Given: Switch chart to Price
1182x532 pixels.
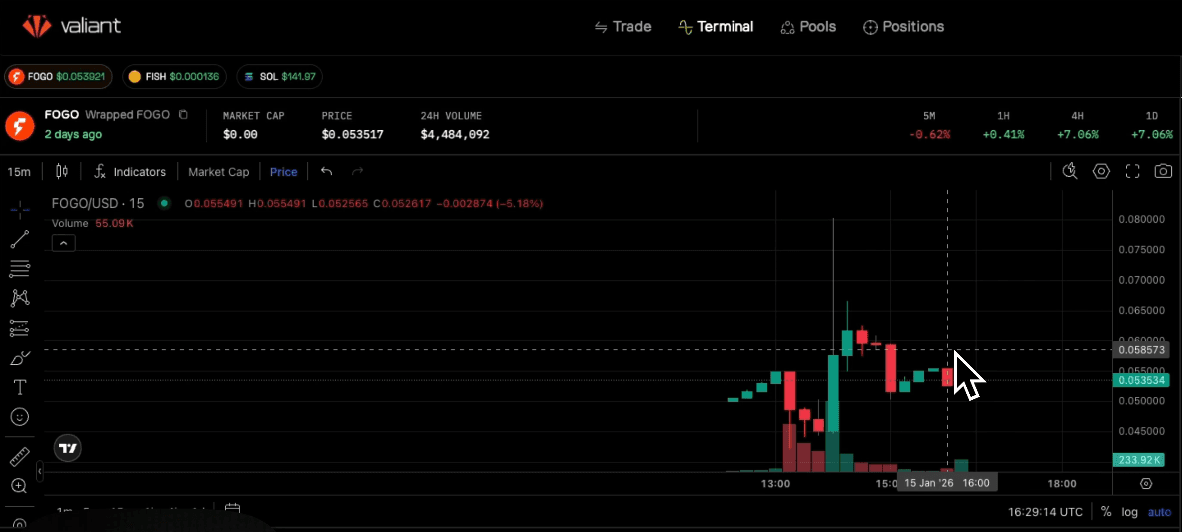Looking at the screenshot, I should [x=283, y=172].
